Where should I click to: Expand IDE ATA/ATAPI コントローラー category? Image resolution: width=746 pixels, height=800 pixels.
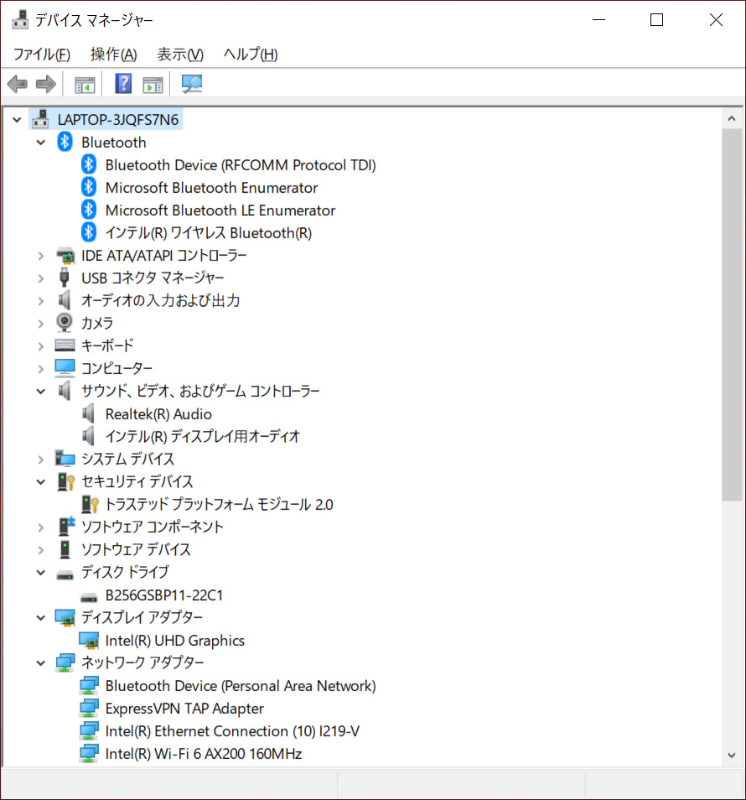(x=41, y=256)
